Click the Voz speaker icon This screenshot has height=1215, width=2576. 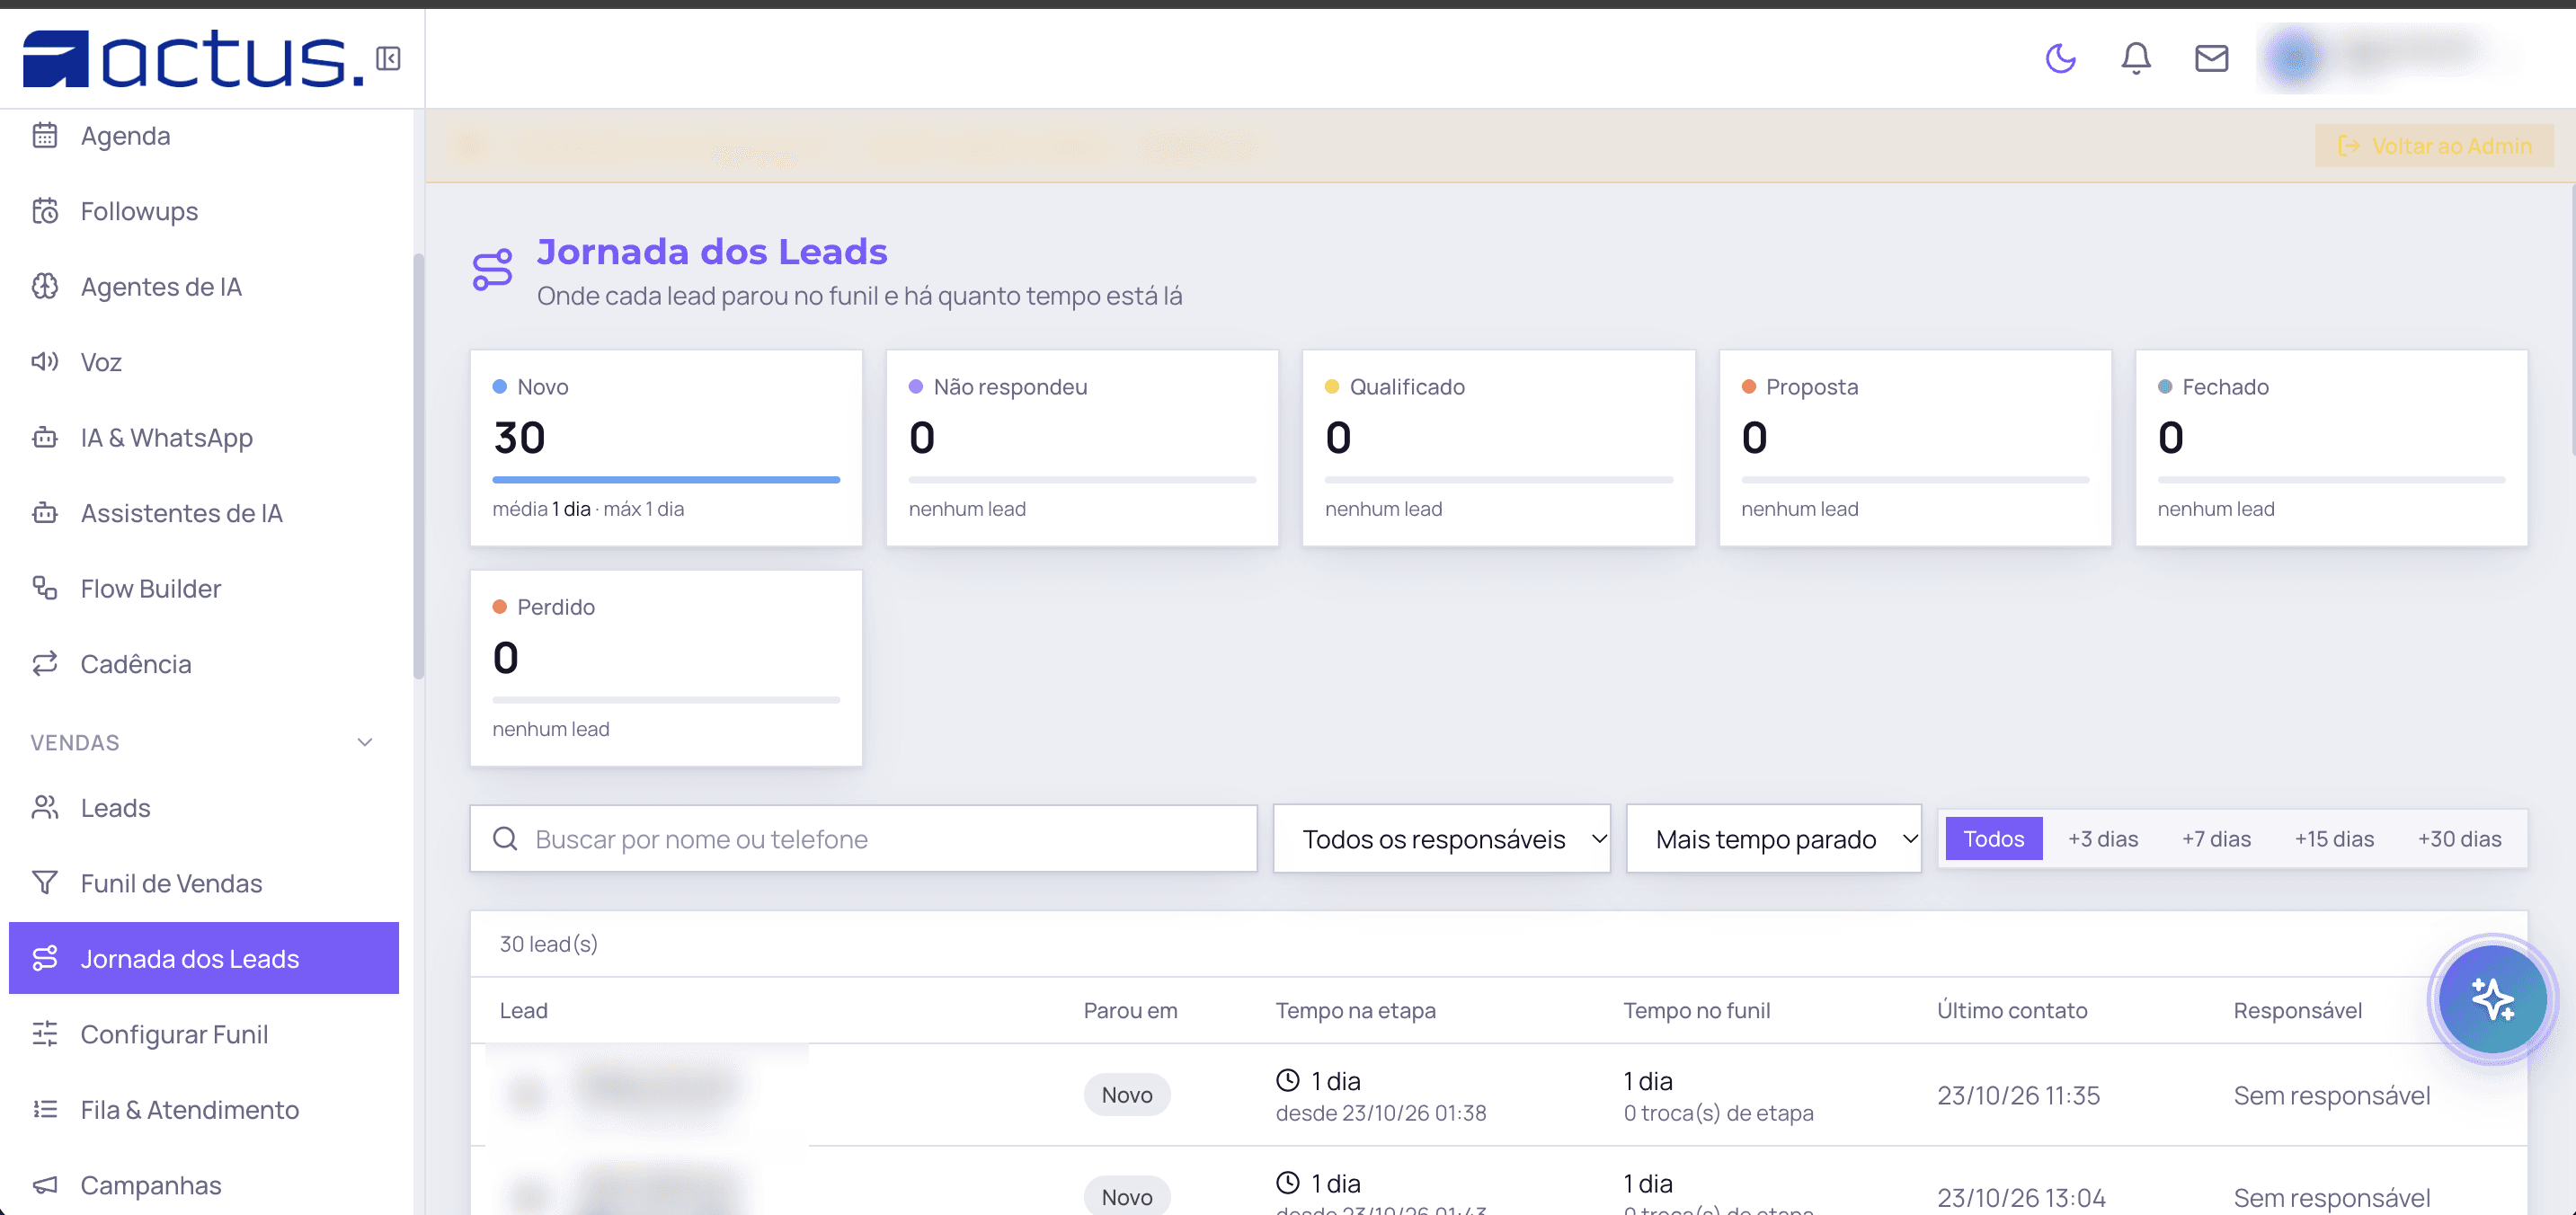click(x=45, y=361)
